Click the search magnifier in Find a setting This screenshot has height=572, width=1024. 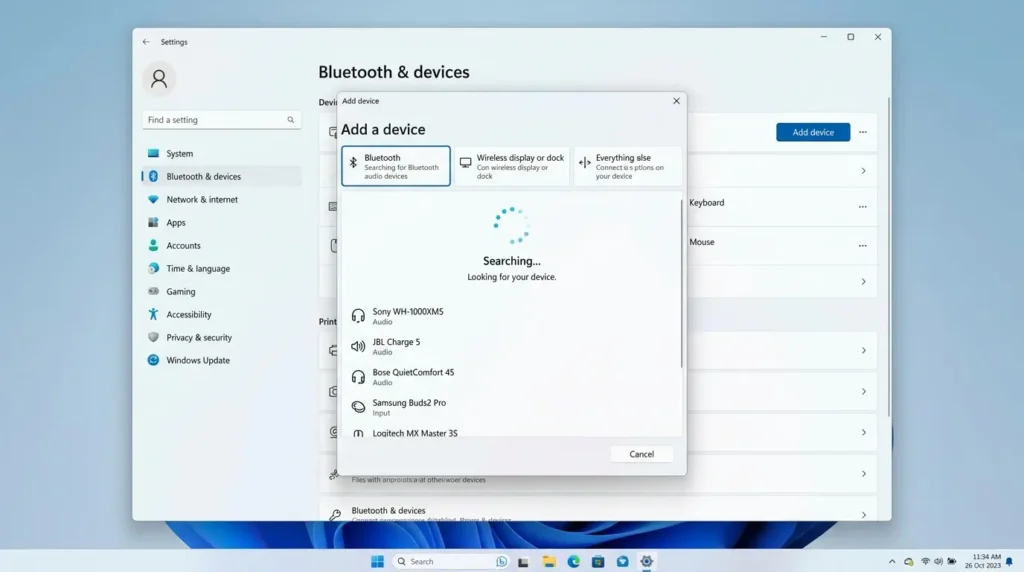coord(291,119)
